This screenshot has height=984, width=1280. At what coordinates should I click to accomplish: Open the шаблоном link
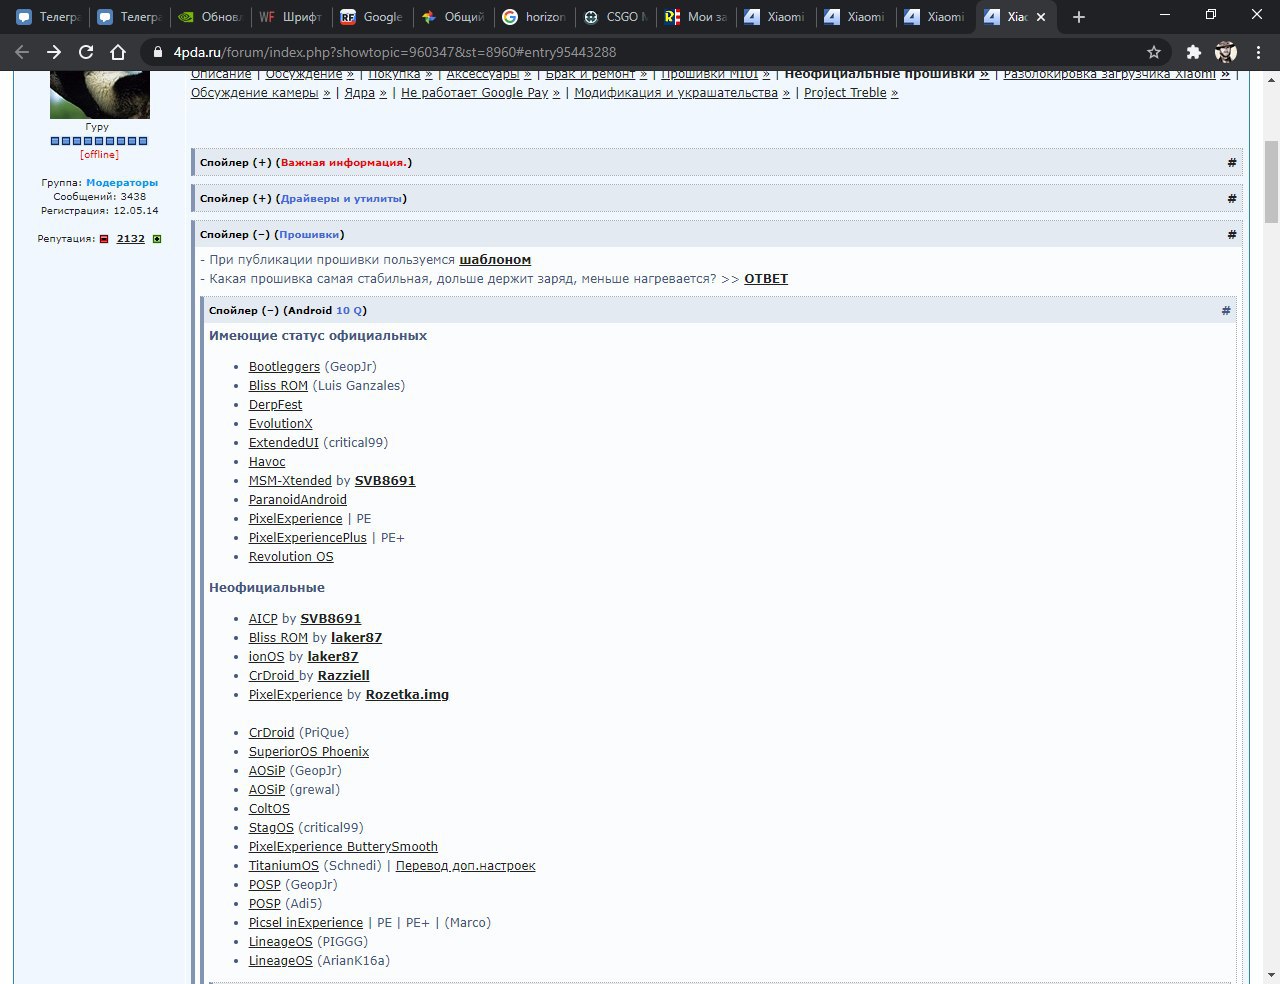click(495, 260)
